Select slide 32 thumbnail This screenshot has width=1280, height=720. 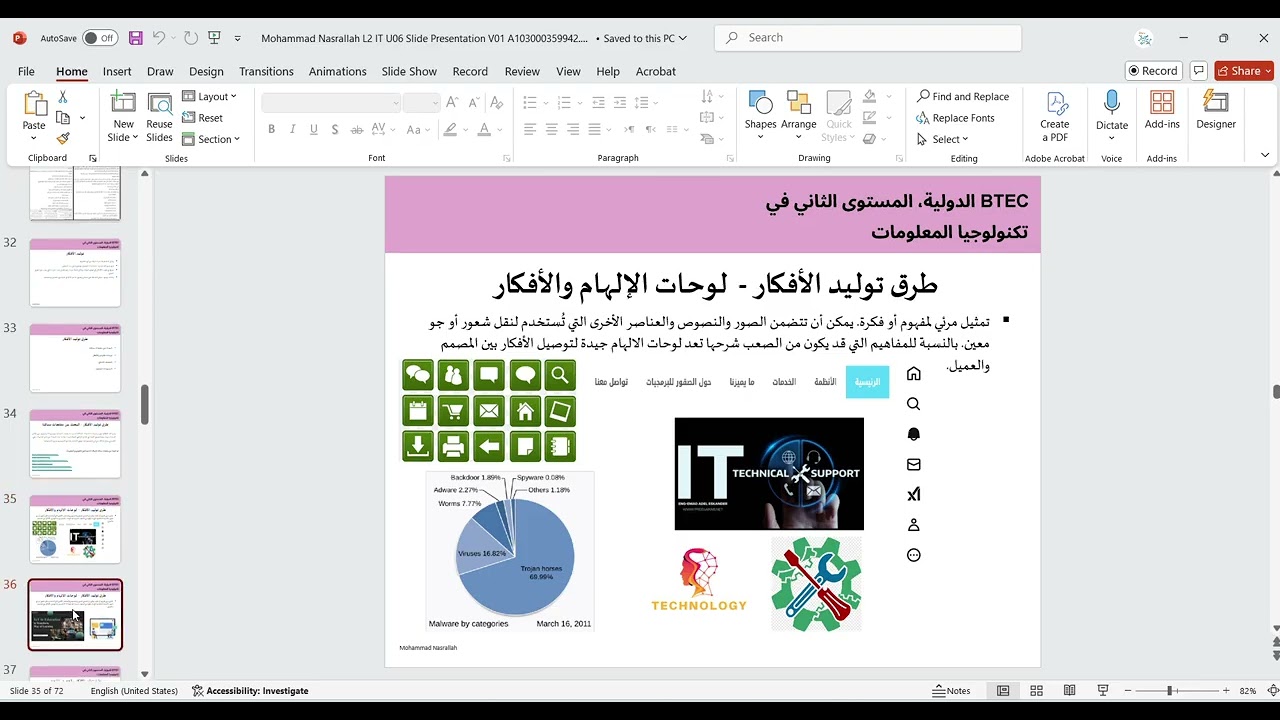[x=75, y=273]
